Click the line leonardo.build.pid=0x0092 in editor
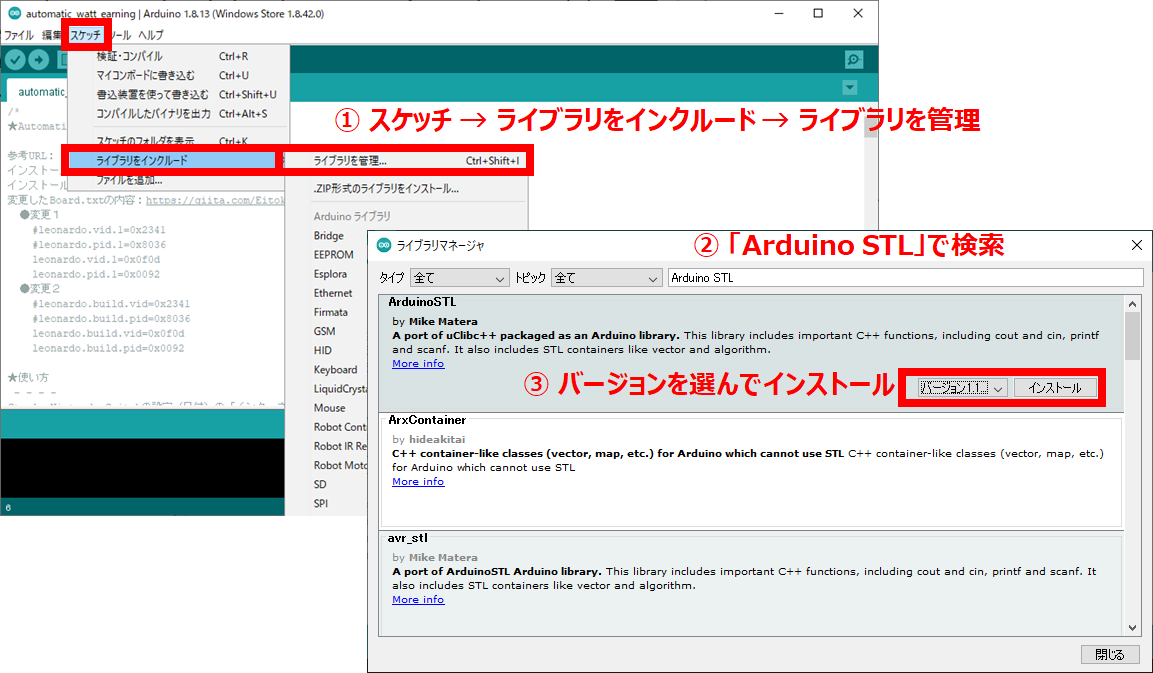The width and height of the screenshot is (1153, 673). 108,348
